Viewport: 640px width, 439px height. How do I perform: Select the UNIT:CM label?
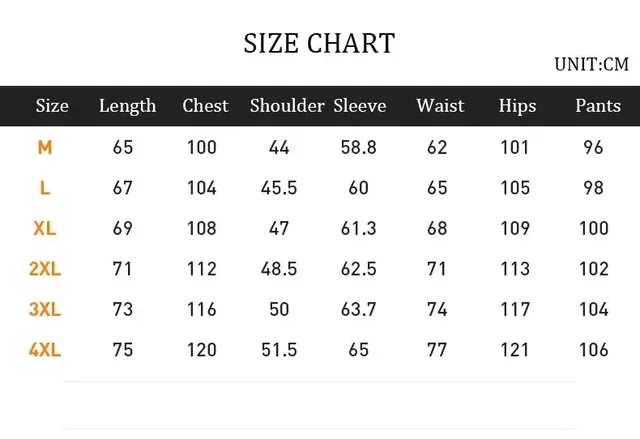coord(591,64)
